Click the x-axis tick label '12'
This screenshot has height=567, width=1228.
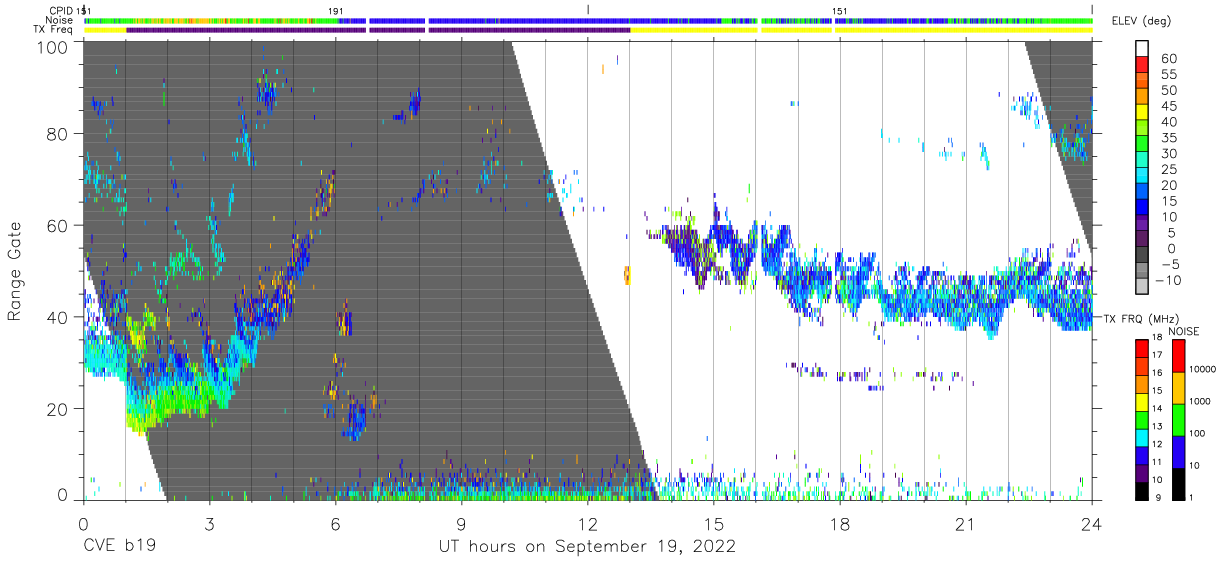tap(587, 524)
